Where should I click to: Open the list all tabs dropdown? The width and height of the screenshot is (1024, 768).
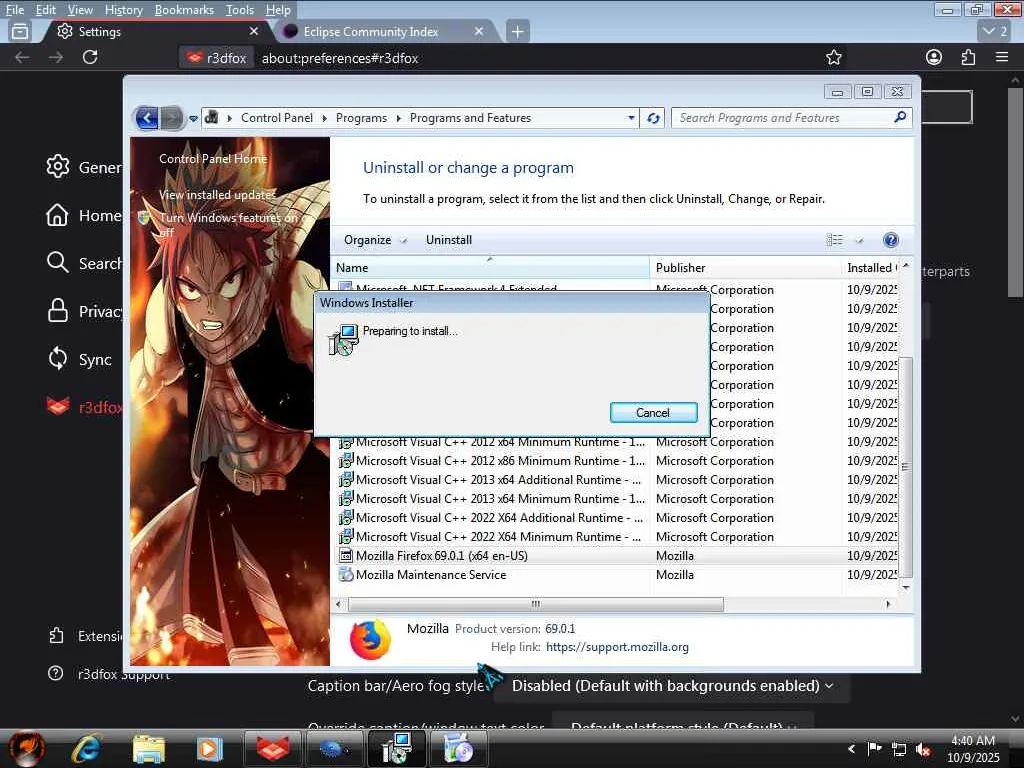pyautogui.click(x=995, y=31)
